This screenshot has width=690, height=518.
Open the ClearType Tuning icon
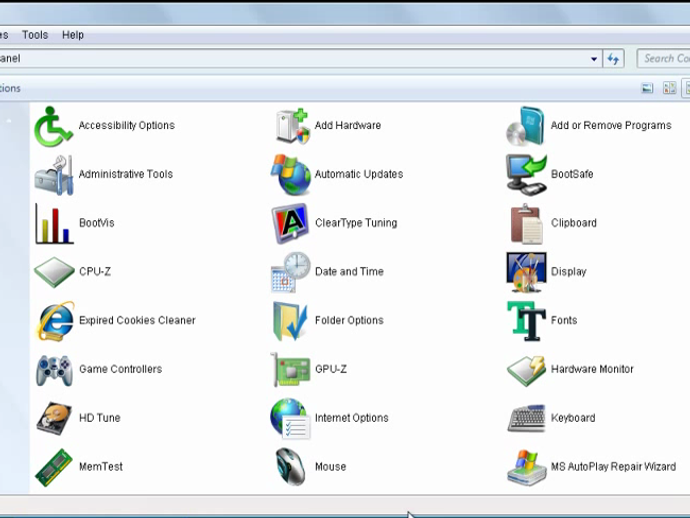[x=290, y=224]
